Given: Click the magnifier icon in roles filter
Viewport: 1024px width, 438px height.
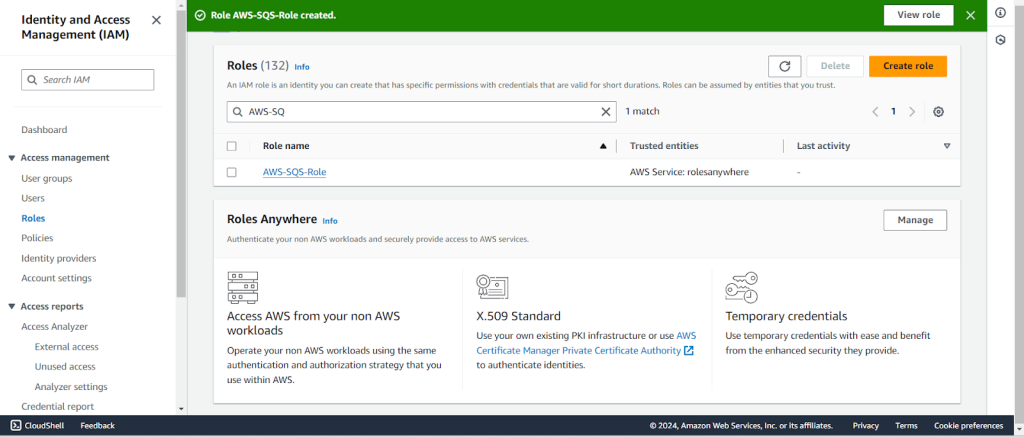Looking at the screenshot, I should click(238, 112).
